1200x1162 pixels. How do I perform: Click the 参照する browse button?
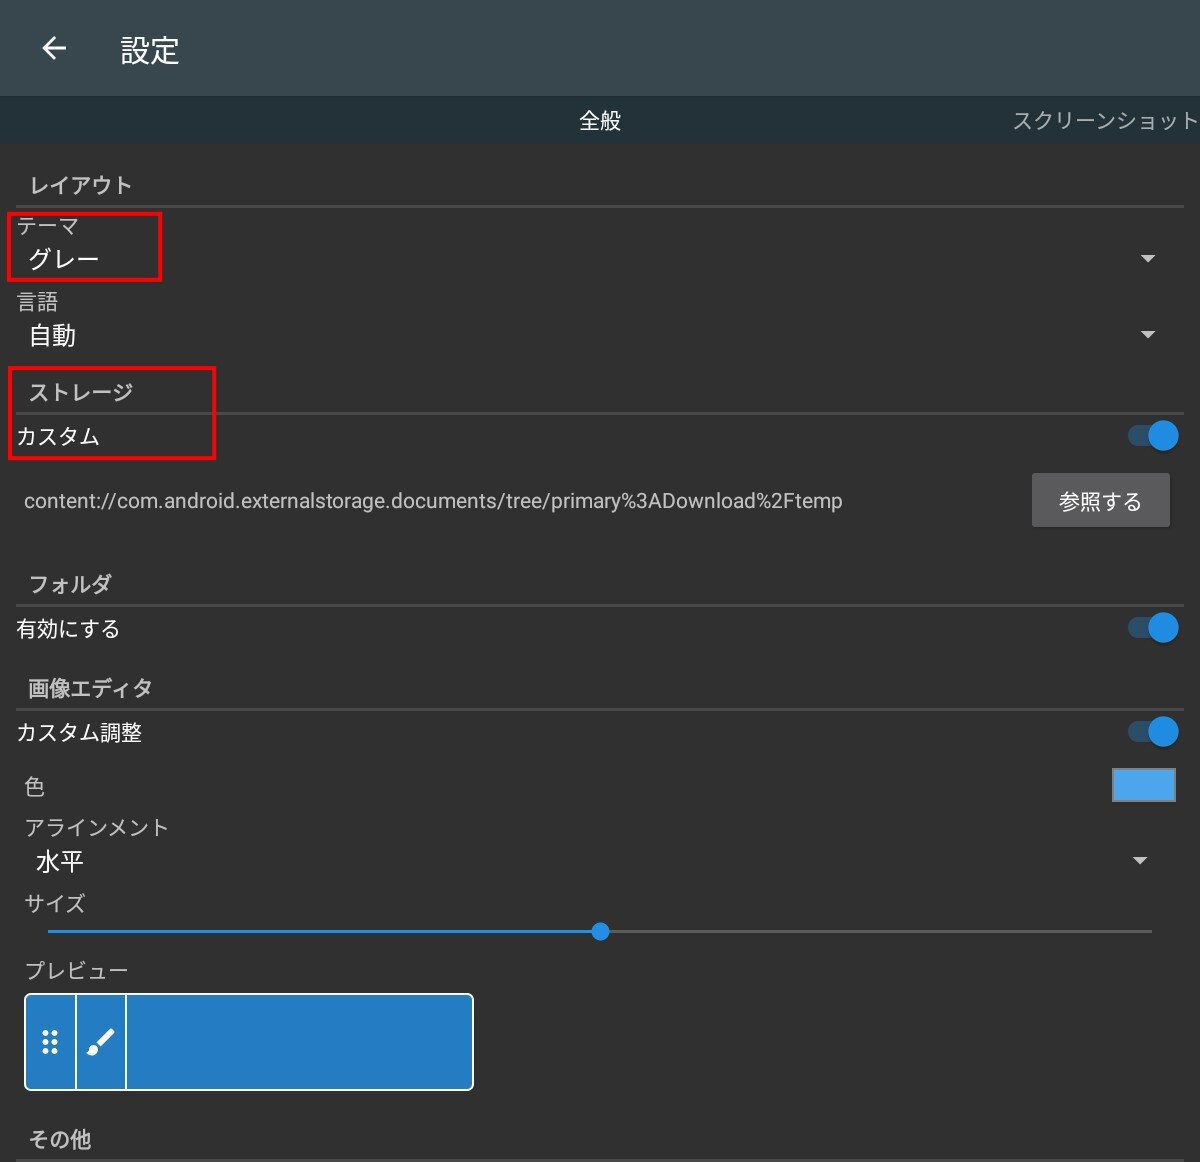pyautogui.click(x=1100, y=501)
